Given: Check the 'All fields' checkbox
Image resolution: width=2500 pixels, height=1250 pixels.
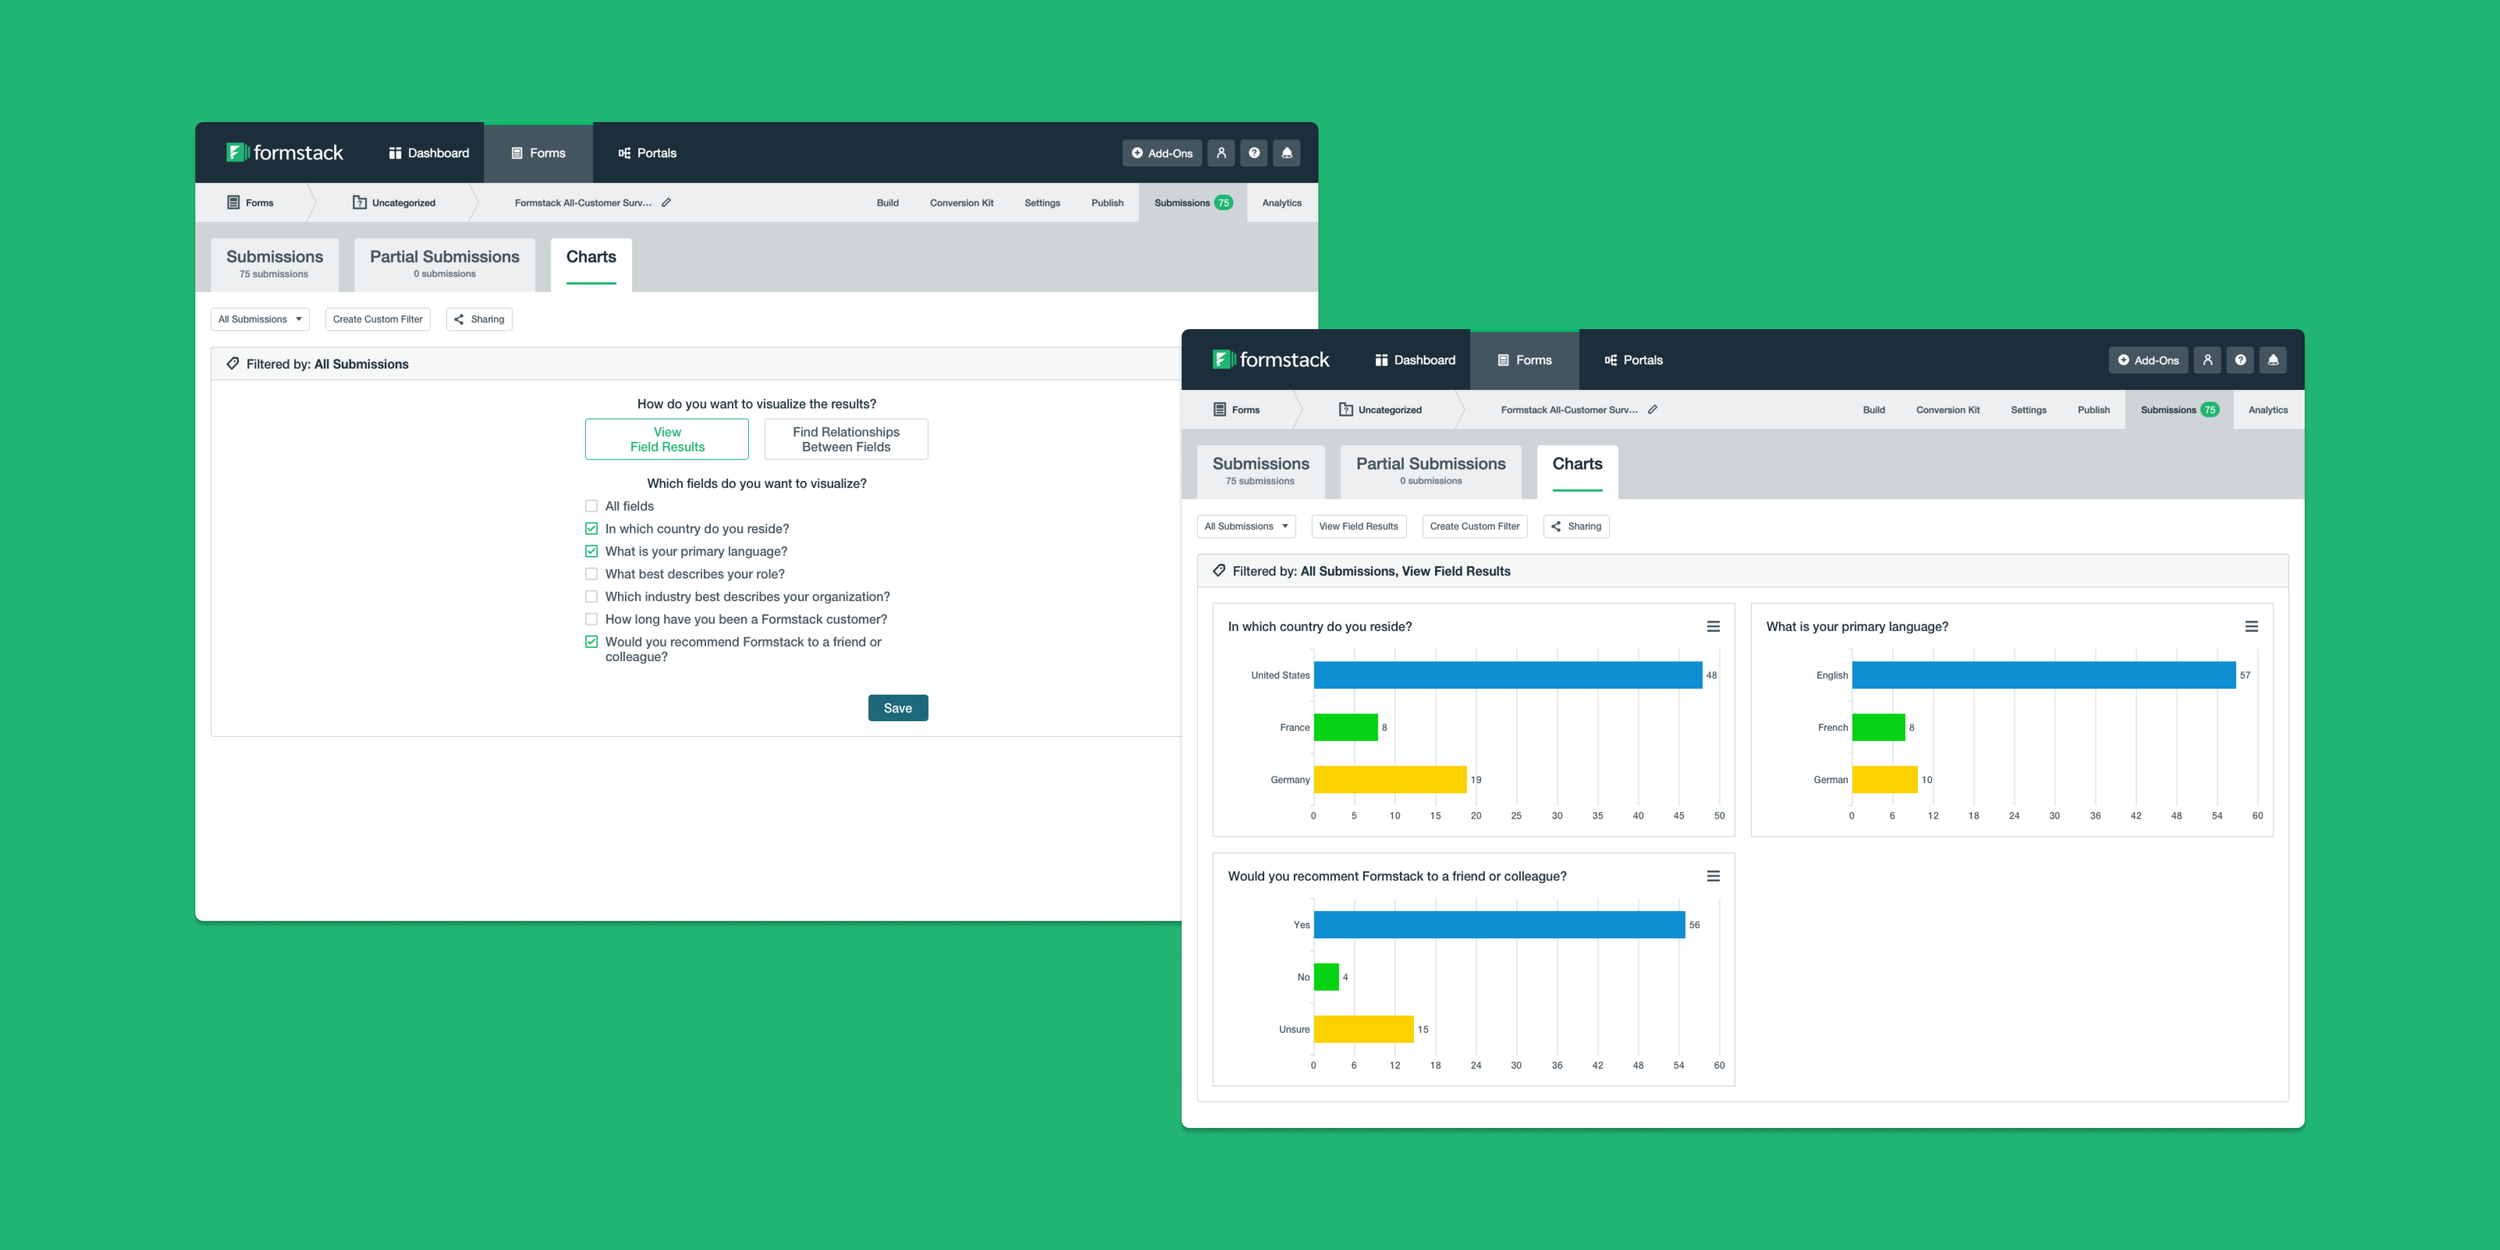Looking at the screenshot, I should pyautogui.click(x=592, y=506).
